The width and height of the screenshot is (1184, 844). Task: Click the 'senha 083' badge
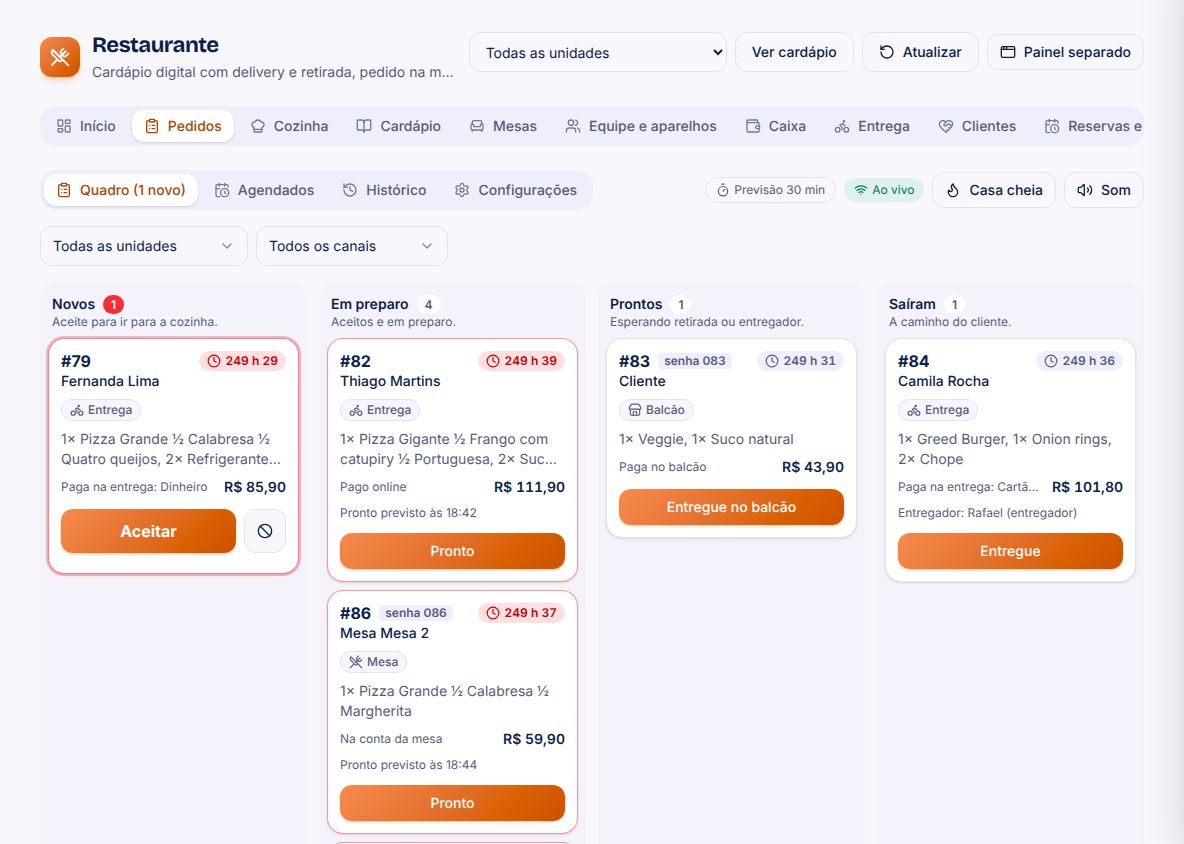point(695,361)
